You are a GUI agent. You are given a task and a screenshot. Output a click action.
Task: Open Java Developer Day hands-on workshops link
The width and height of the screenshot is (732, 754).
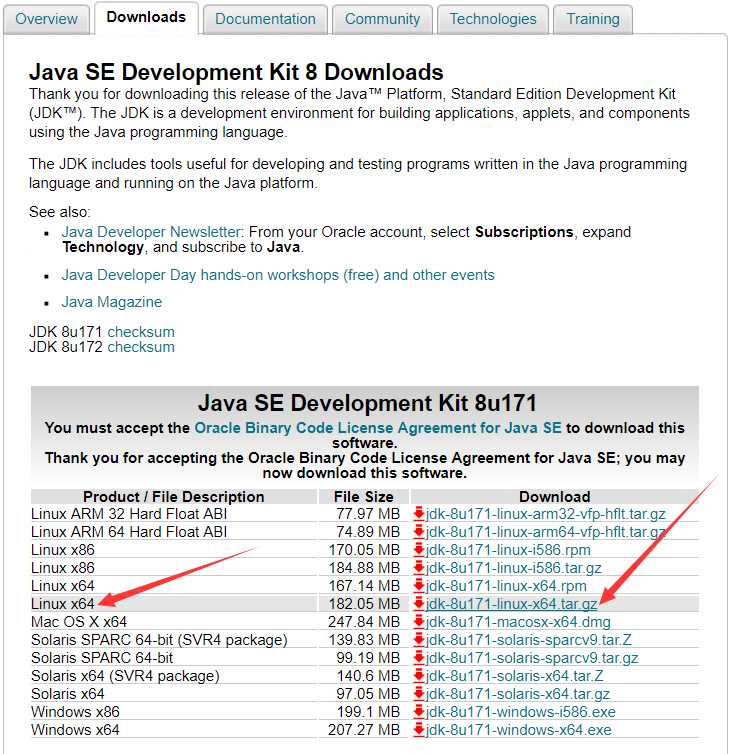[x=278, y=275]
